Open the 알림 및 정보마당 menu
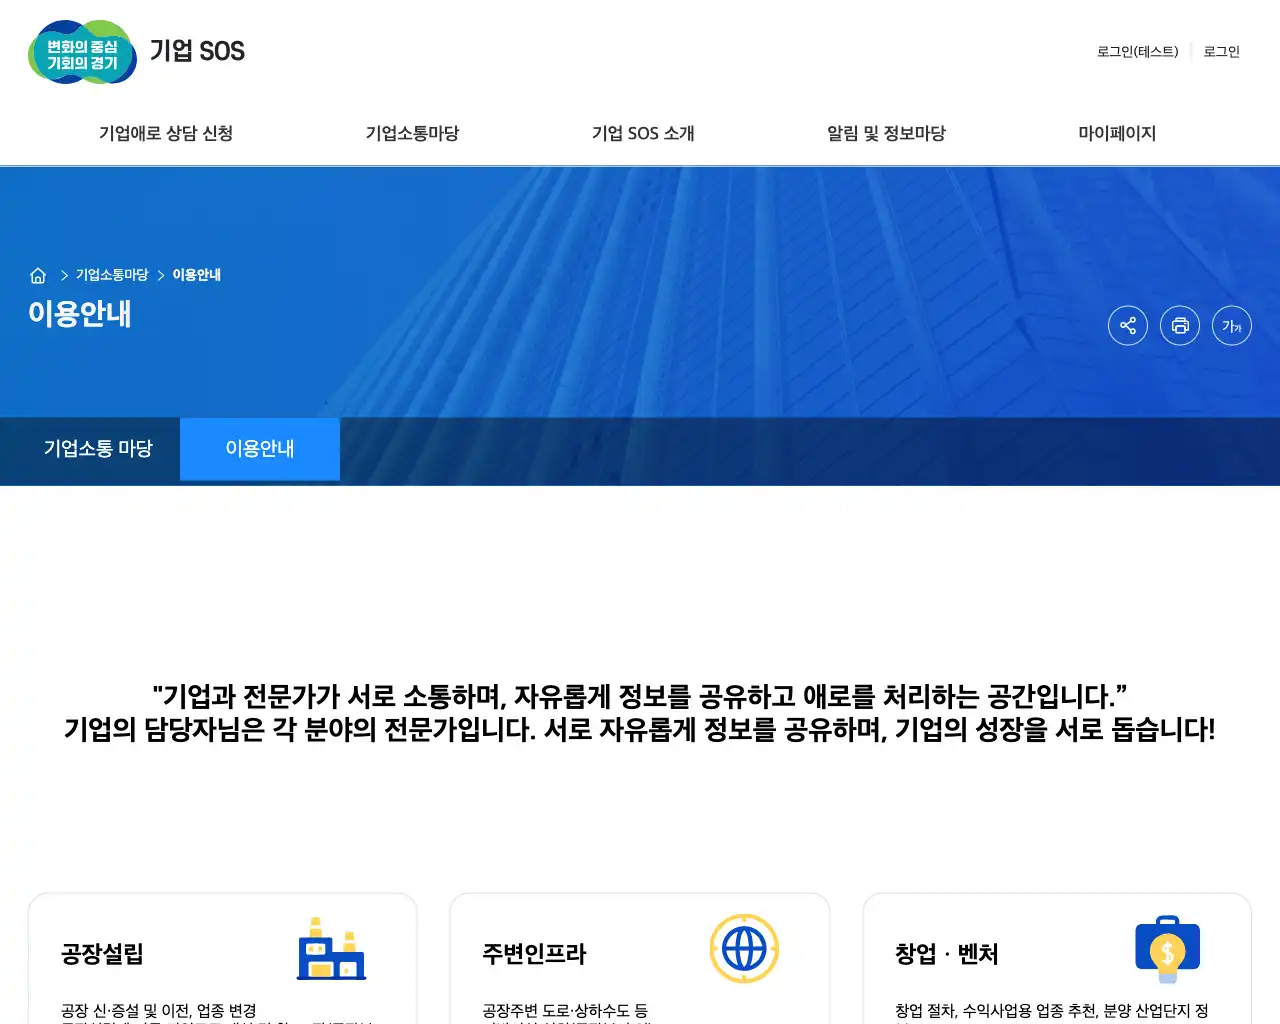The image size is (1280, 1024). click(886, 133)
